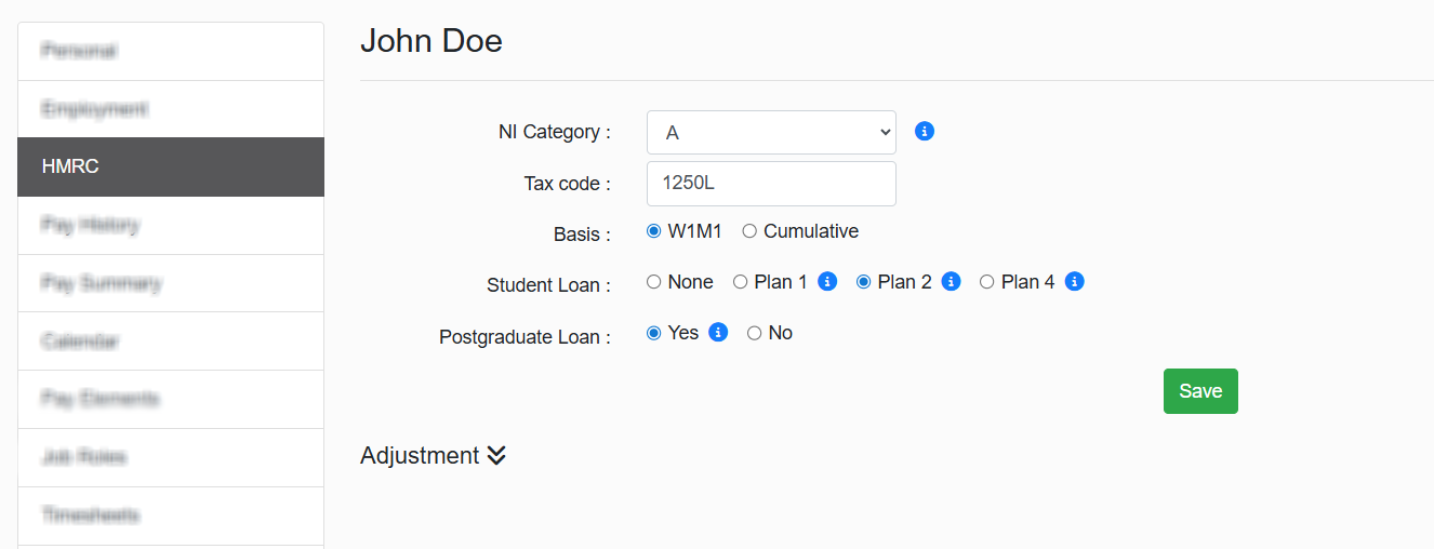The height and width of the screenshot is (549, 1434).
Task: Click the info icon next to Plan 4
Action: 1074,282
